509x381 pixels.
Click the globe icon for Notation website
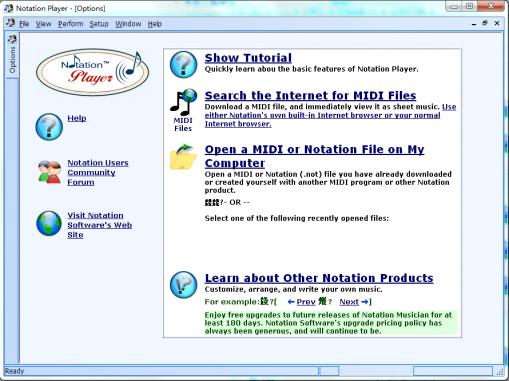[49, 223]
